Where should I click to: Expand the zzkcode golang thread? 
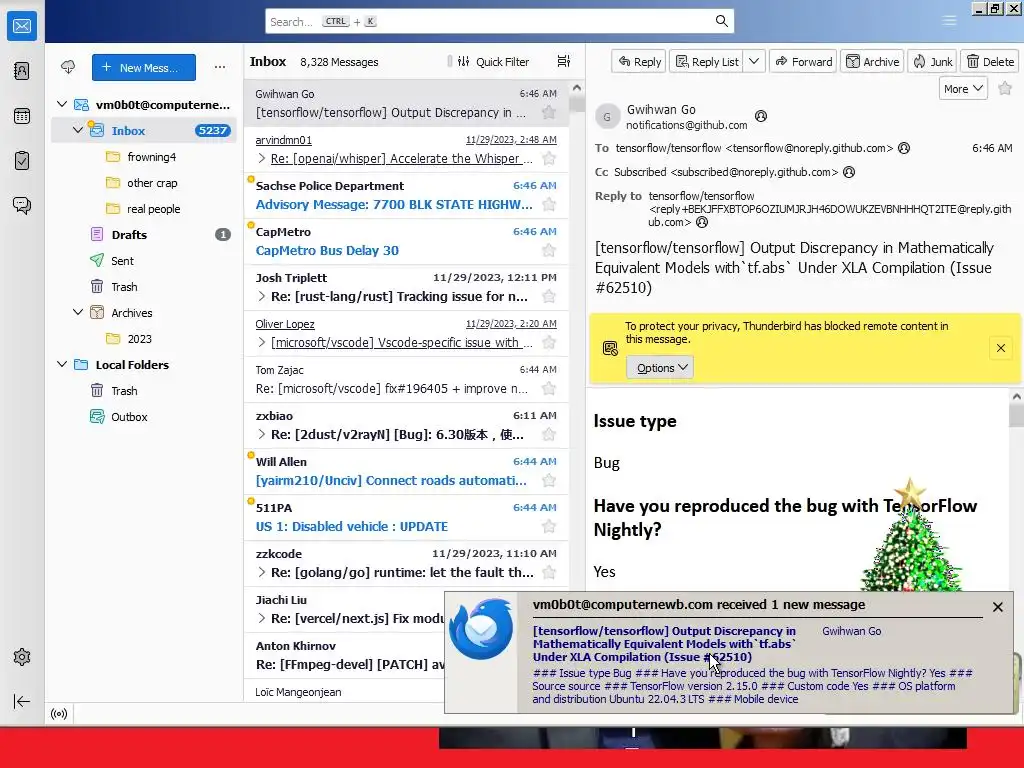[x=262, y=572]
